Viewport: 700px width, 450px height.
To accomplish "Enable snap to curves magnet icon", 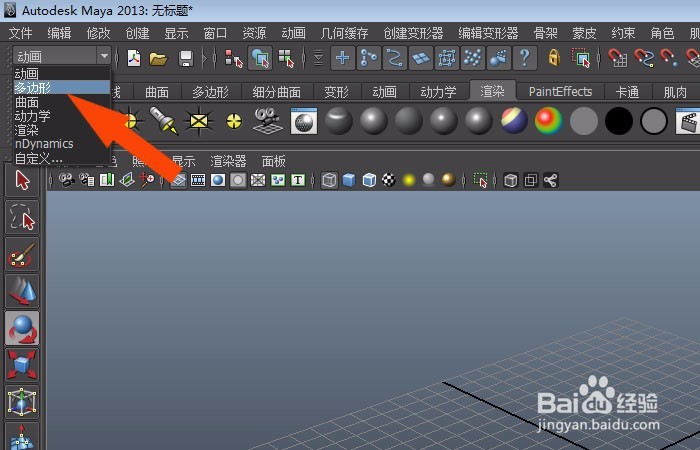I will [x=643, y=58].
